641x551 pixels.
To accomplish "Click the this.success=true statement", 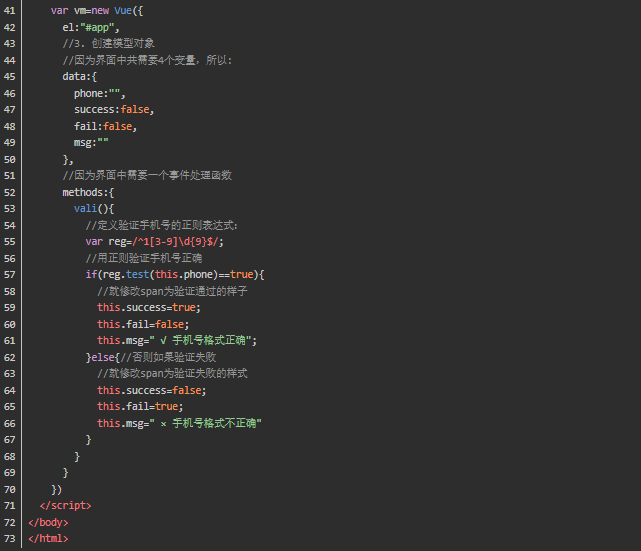I will point(147,307).
